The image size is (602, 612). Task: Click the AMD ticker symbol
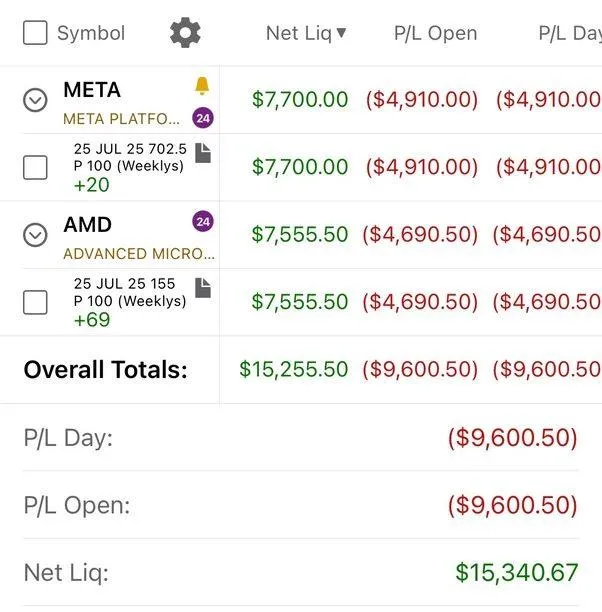[88, 225]
